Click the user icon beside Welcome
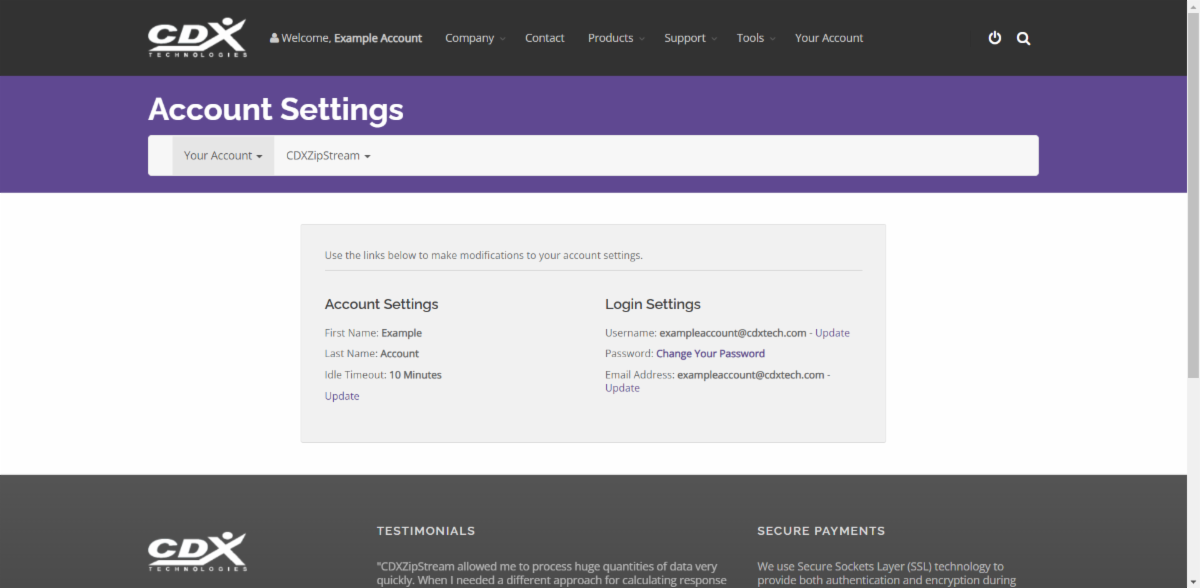Screen dimensions: 1200x588 [x=274, y=38]
